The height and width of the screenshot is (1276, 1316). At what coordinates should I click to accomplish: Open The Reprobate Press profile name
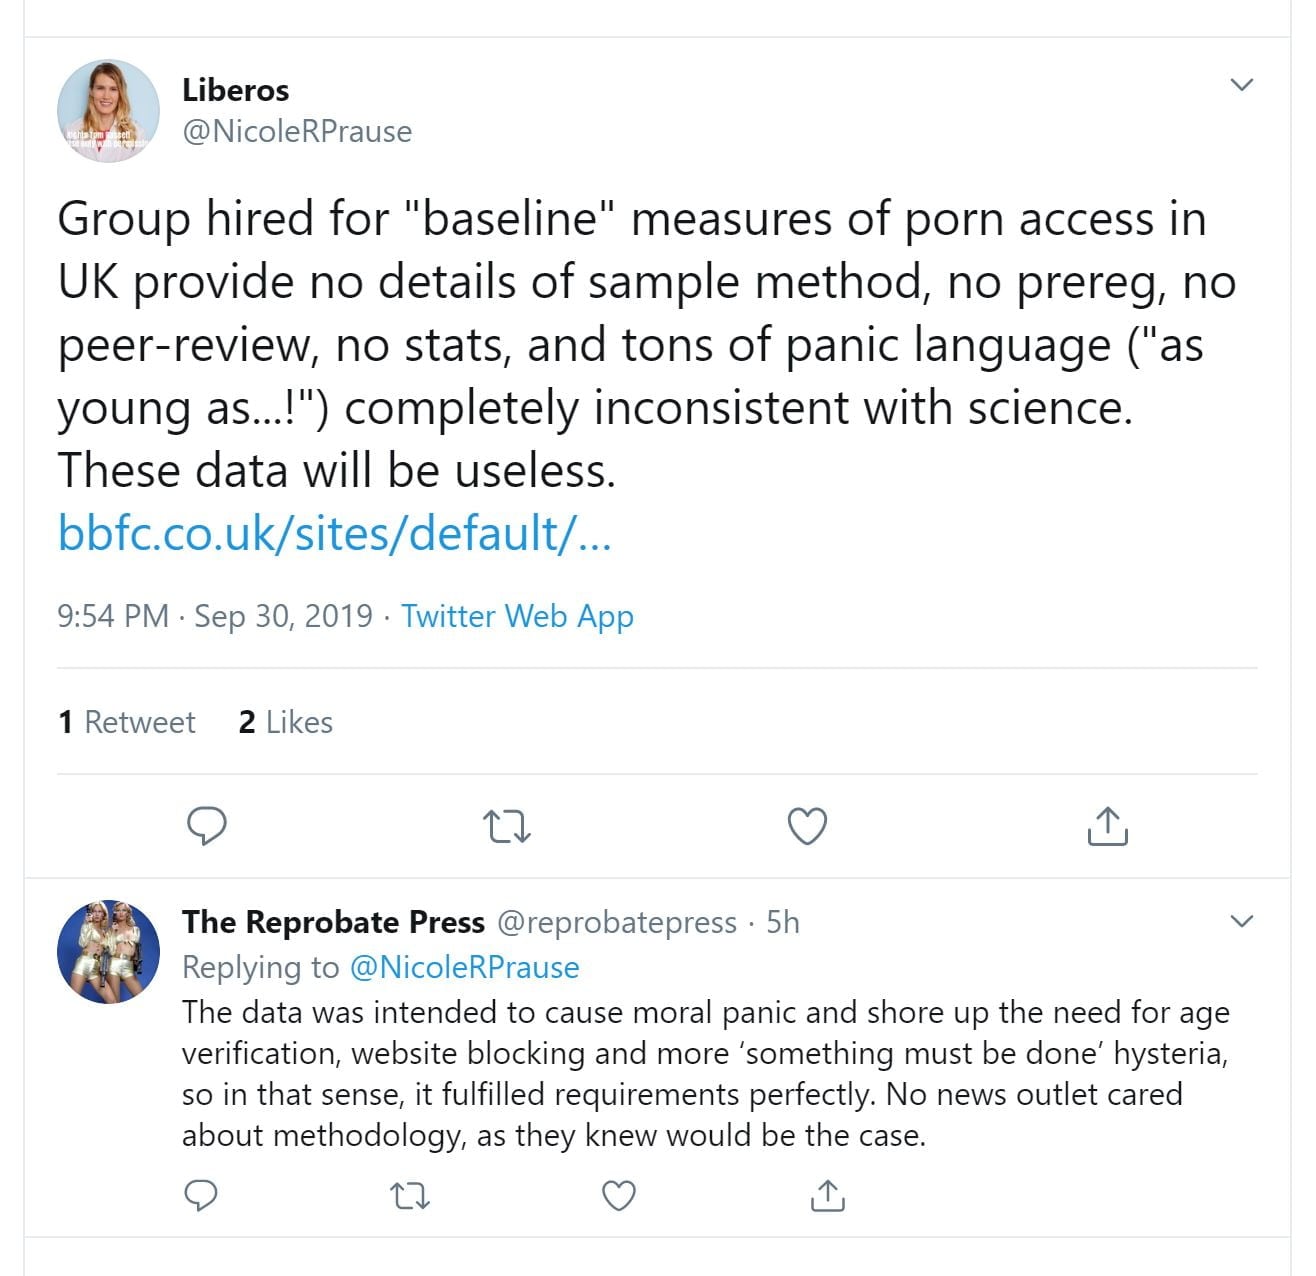tap(333, 922)
